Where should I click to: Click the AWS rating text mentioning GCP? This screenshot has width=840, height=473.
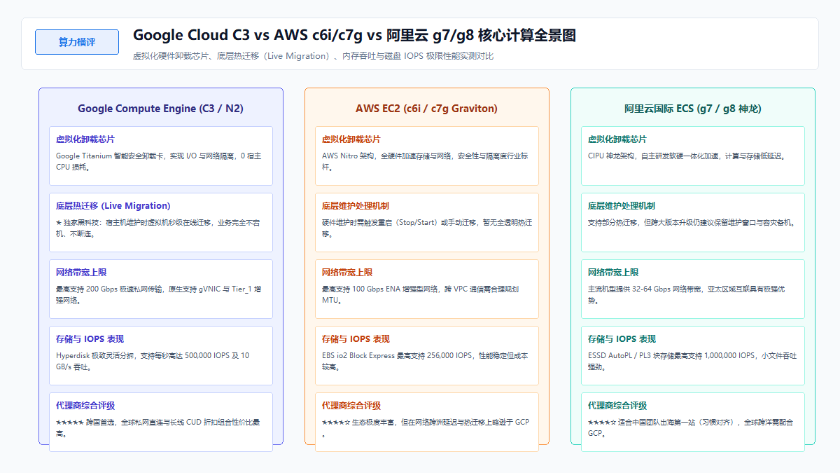click(425, 427)
